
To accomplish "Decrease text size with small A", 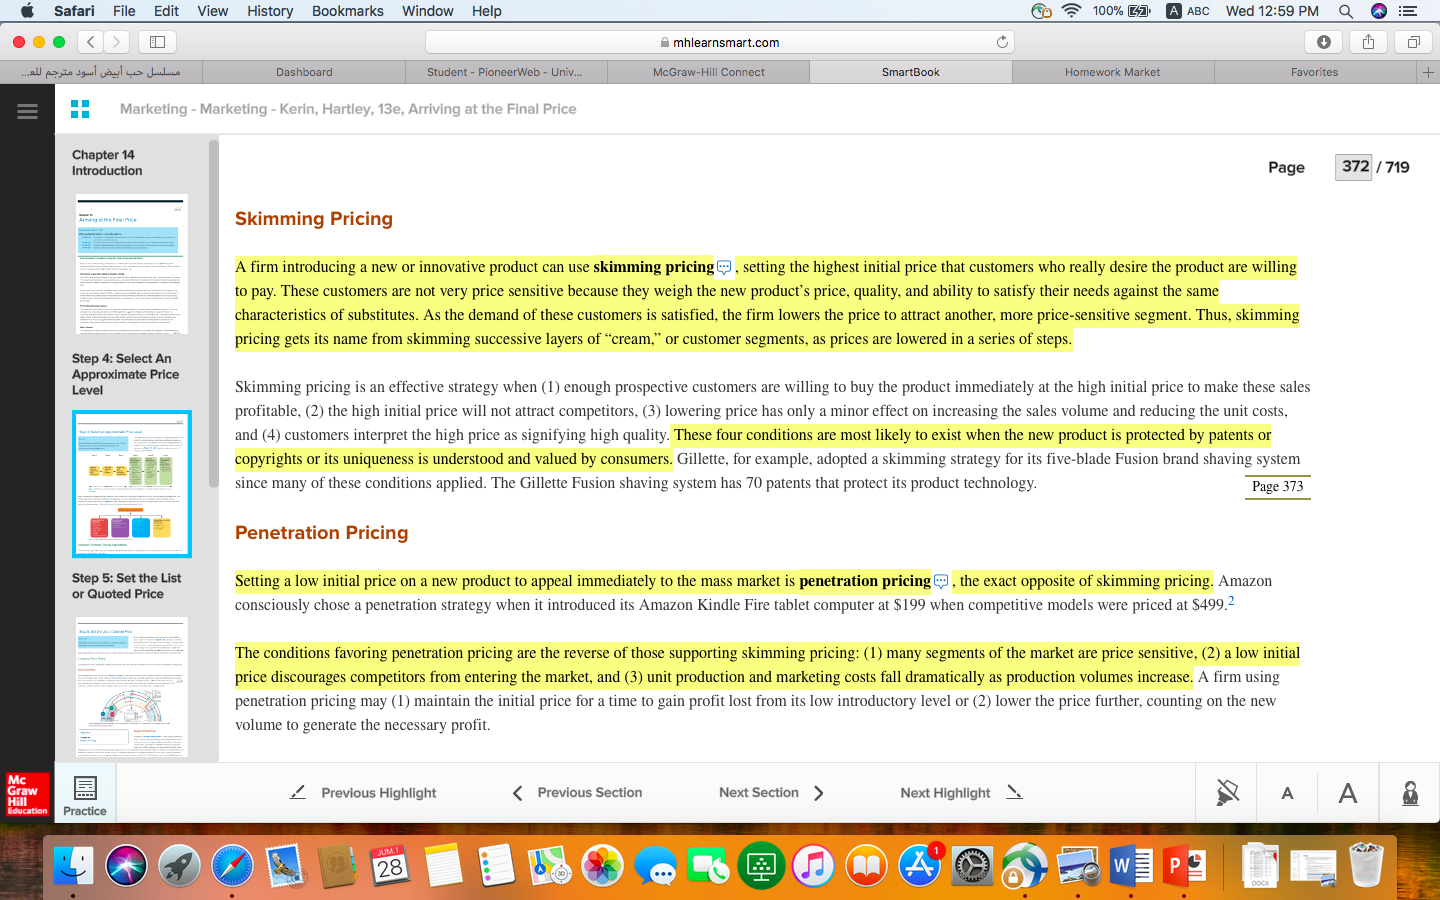I will [1287, 793].
